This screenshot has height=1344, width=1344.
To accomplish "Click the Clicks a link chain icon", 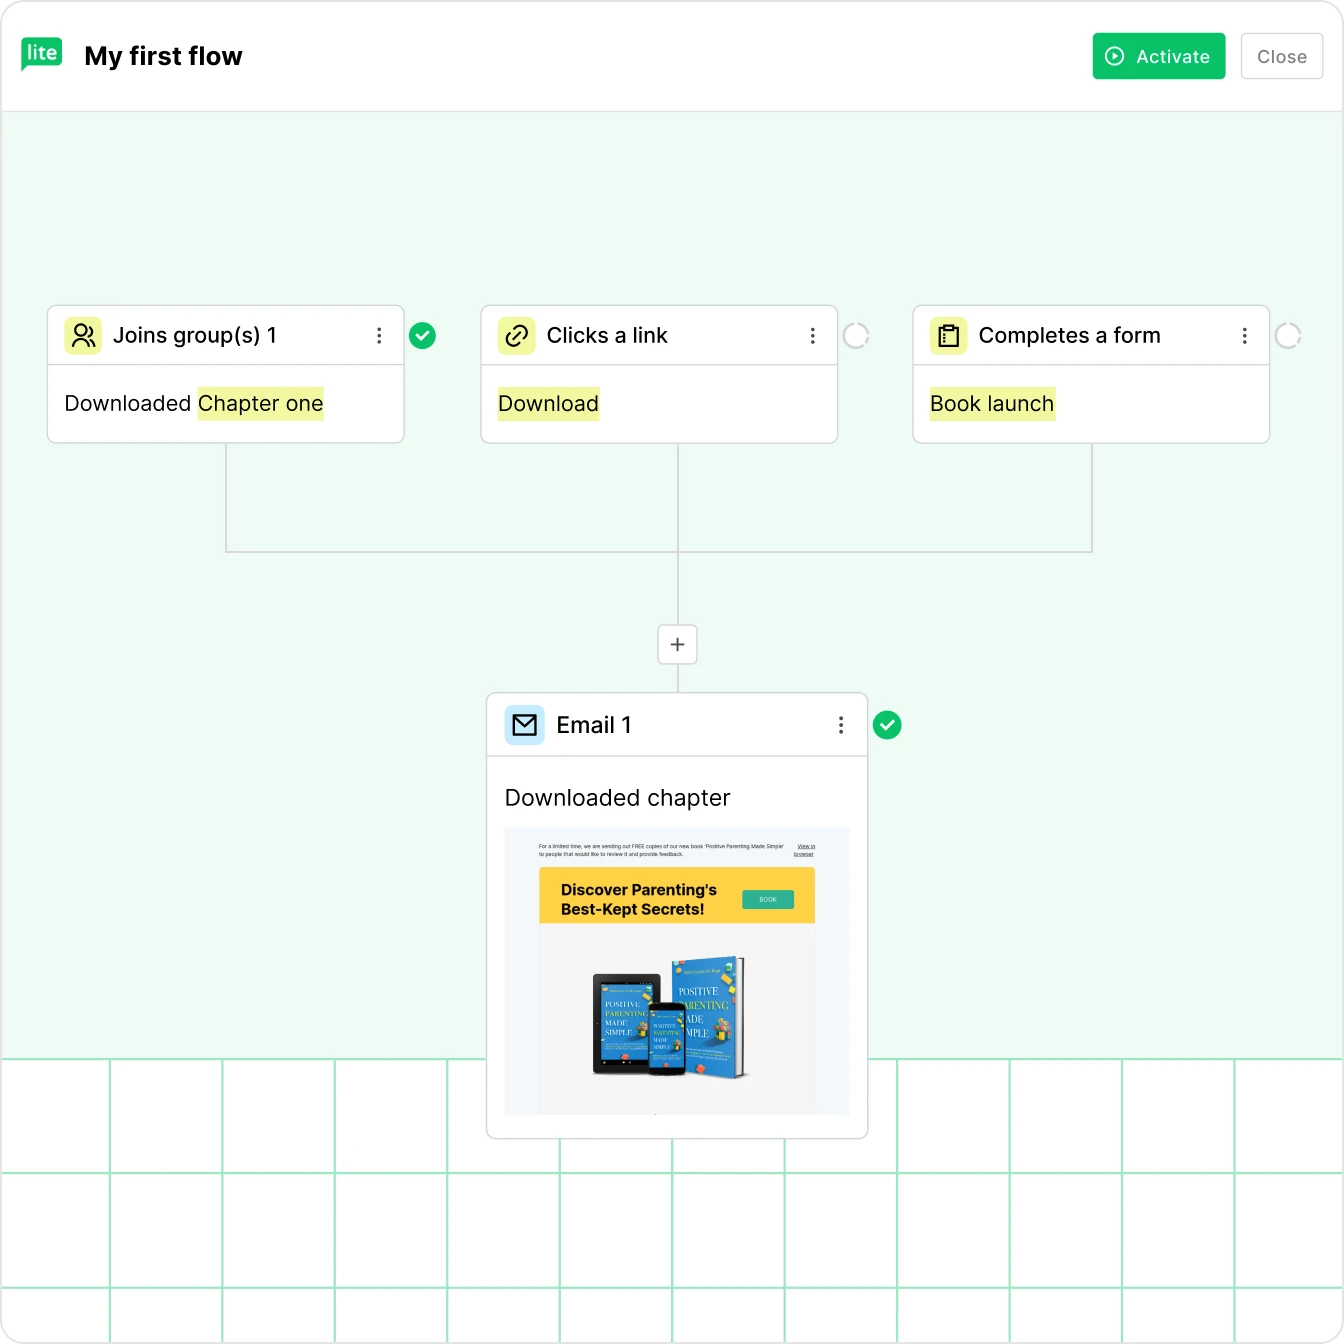I will click(x=516, y=336).
